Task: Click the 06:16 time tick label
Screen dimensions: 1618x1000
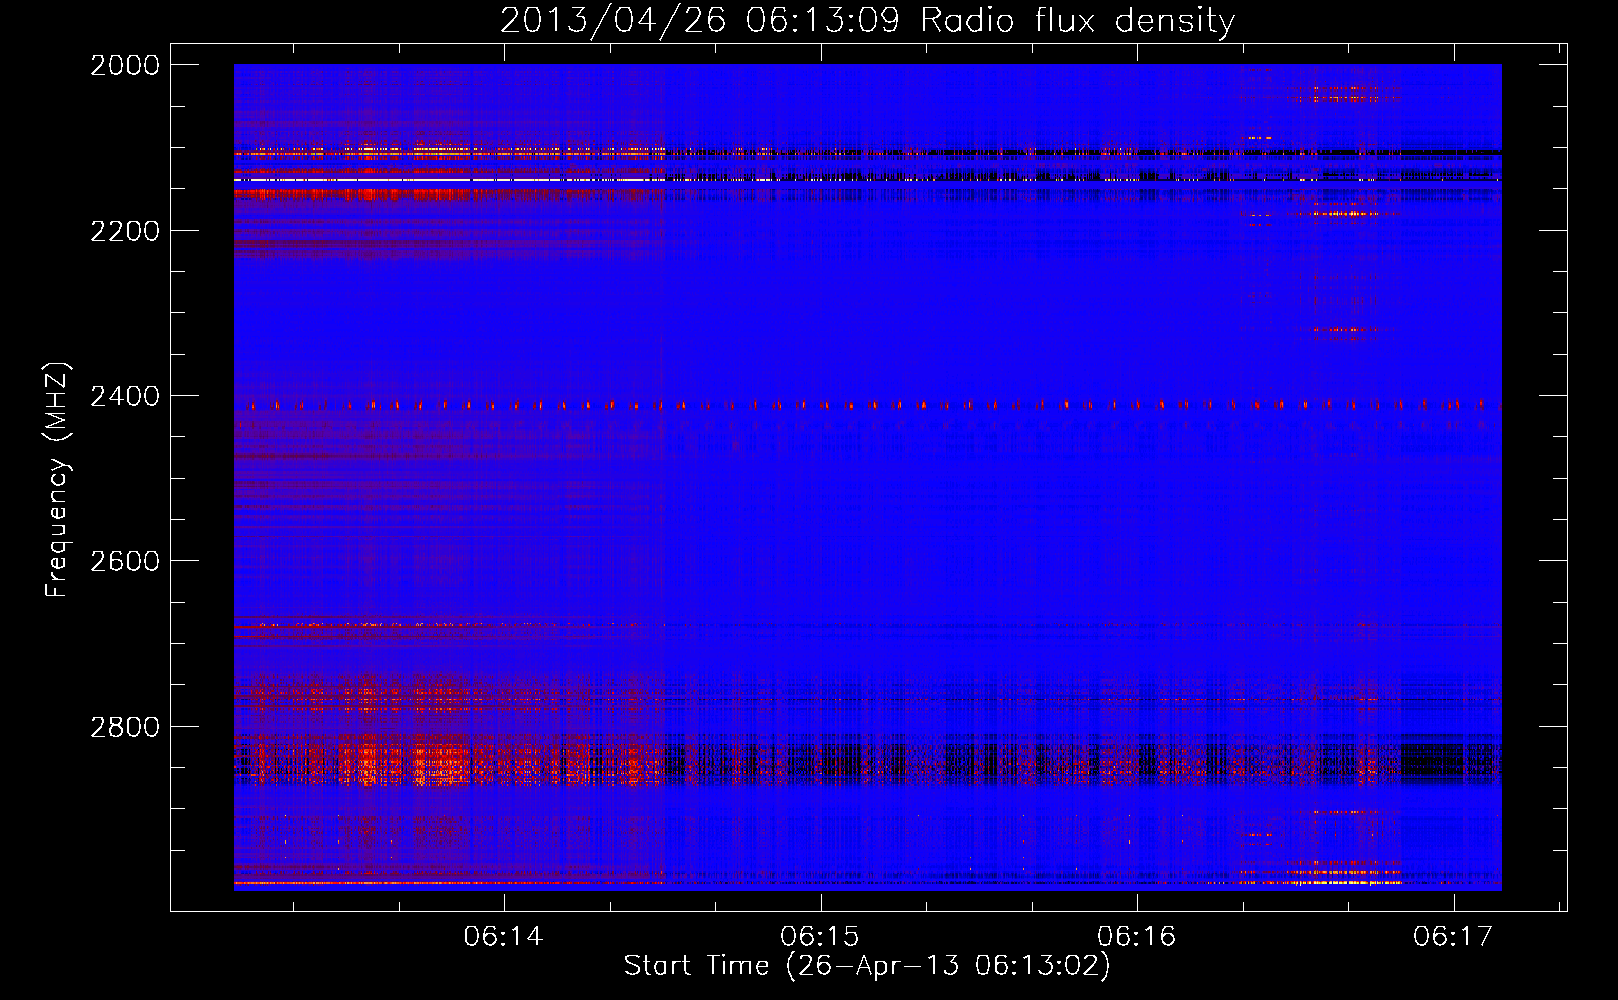Action: point(1137,937)
